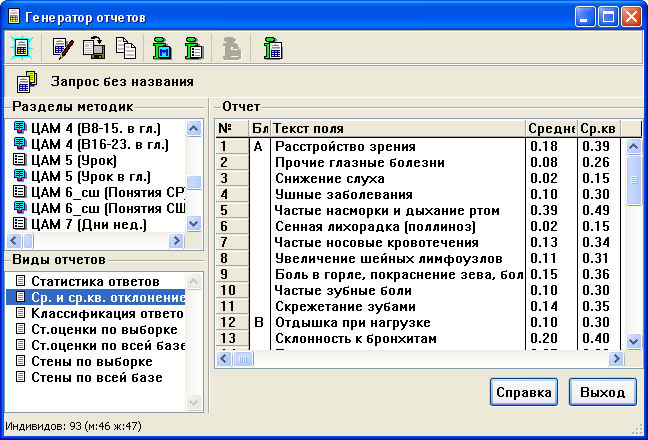Screen dimensions: 648x440
Task: Click the green weight icon with letter M
Action: pos(162,48)
